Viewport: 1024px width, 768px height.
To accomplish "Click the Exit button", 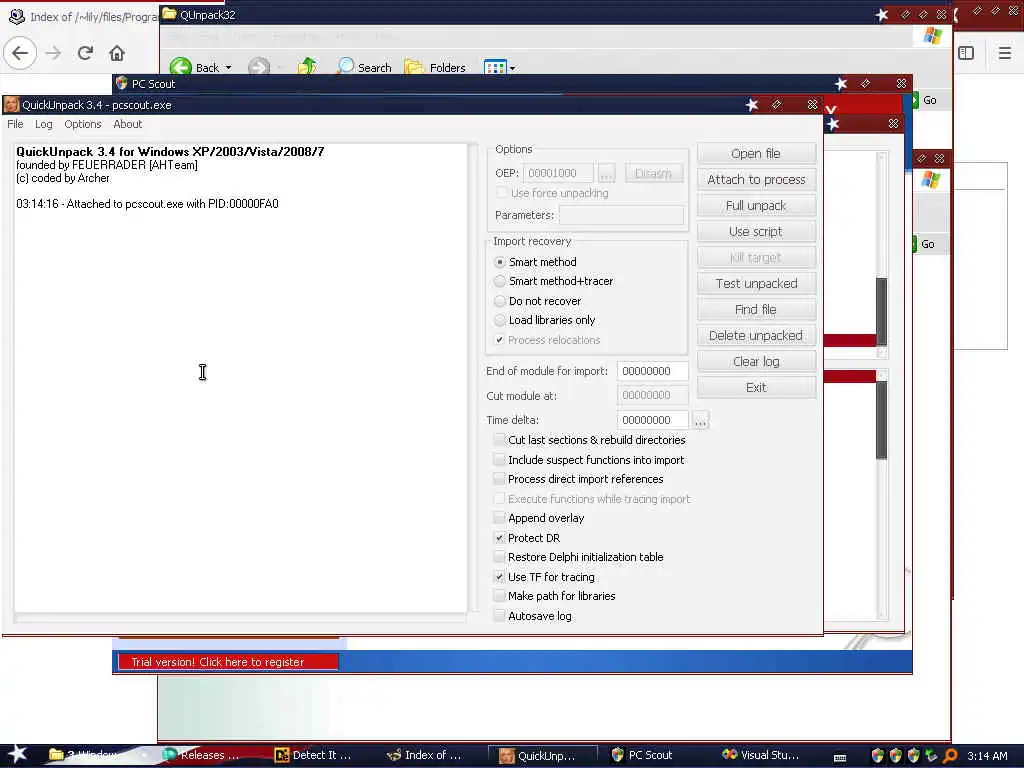I will click(x=756, y=387).
